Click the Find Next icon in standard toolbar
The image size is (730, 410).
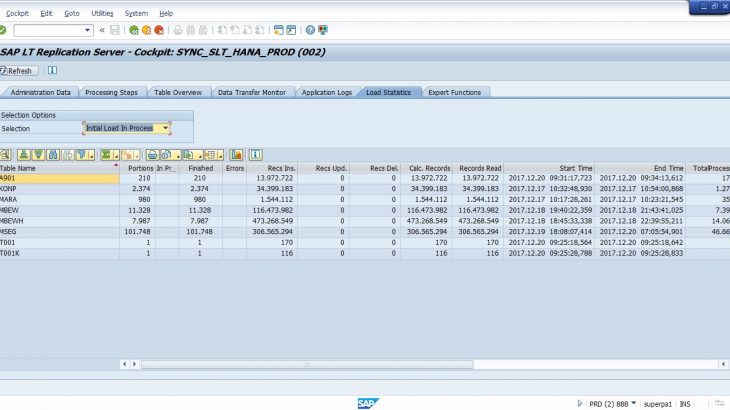[x=203, y=30]
